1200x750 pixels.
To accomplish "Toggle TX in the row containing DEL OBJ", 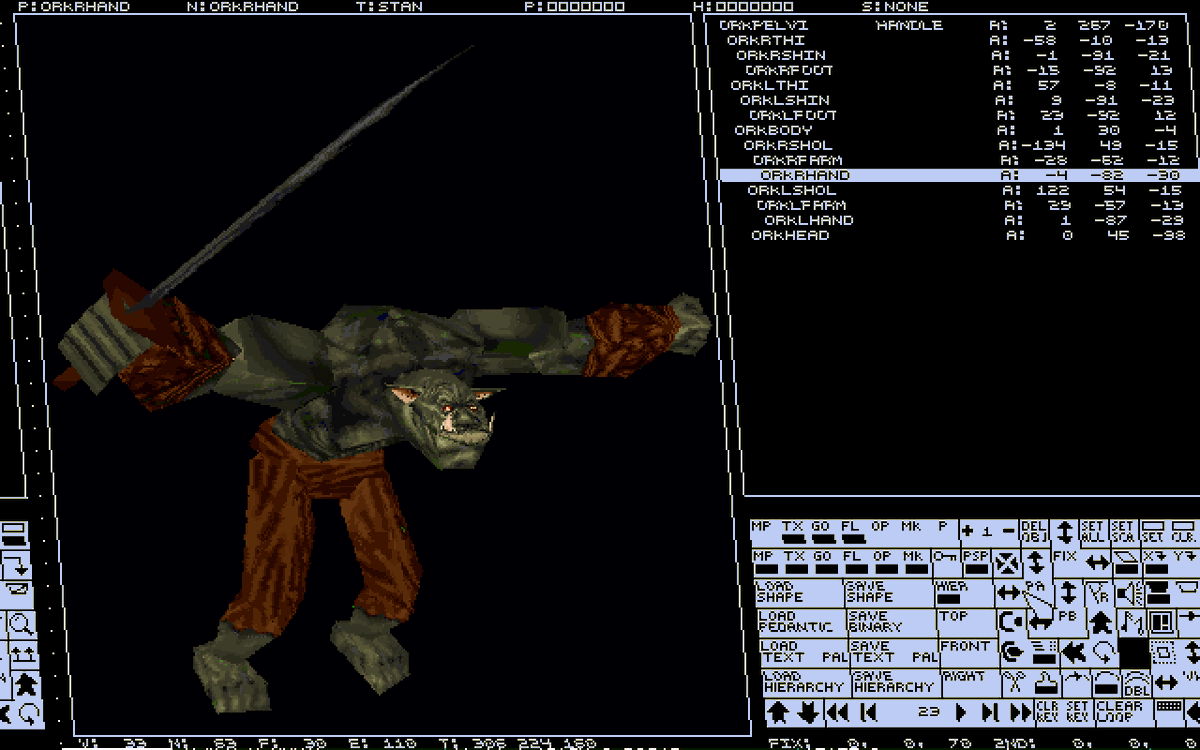I will (794, 531).
